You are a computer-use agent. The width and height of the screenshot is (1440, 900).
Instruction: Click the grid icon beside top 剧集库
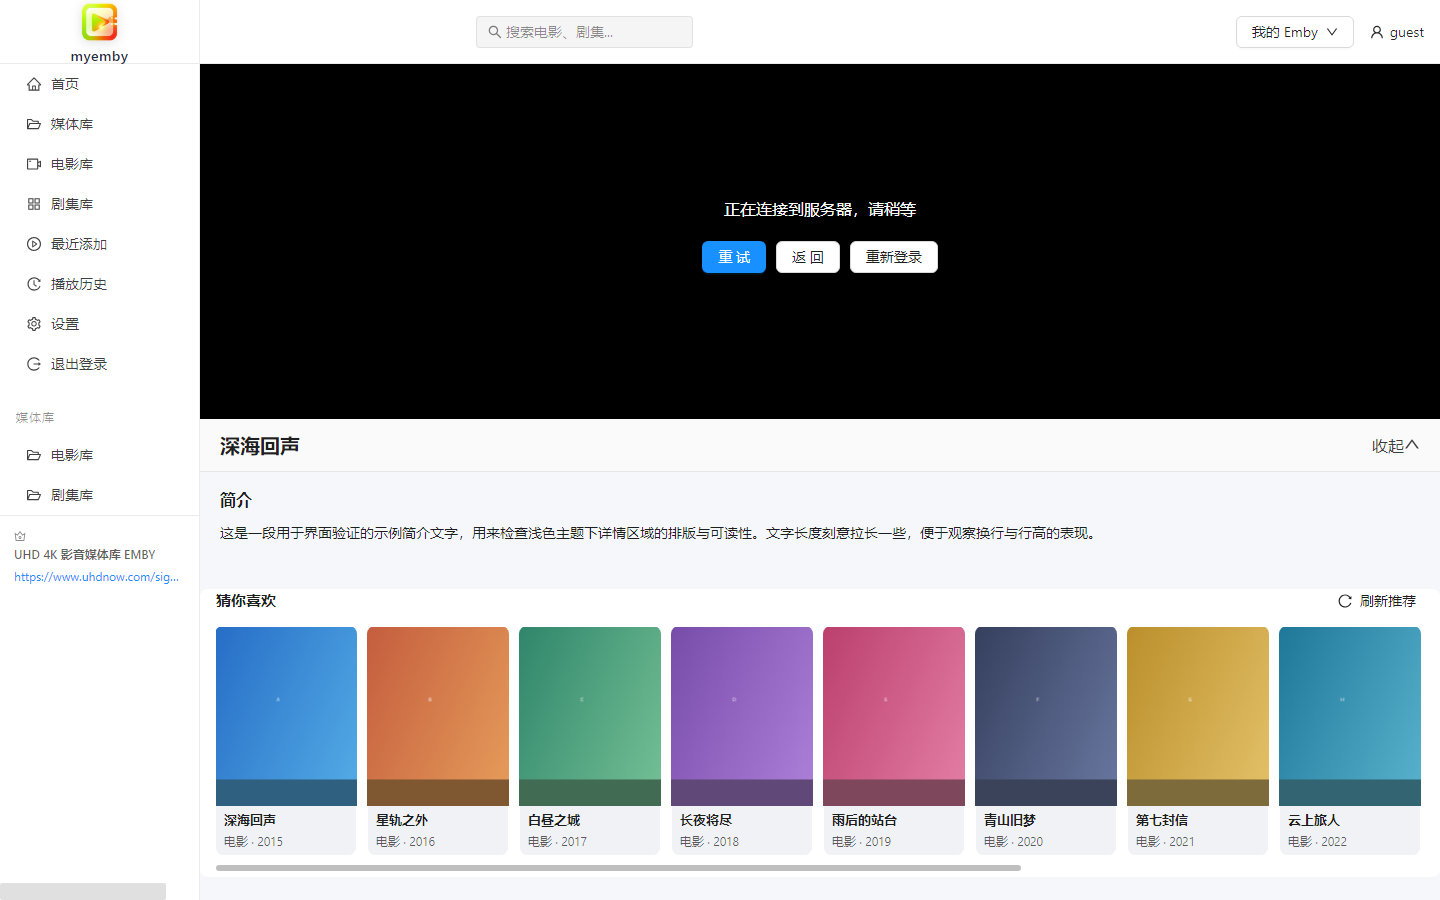point(34,204)
